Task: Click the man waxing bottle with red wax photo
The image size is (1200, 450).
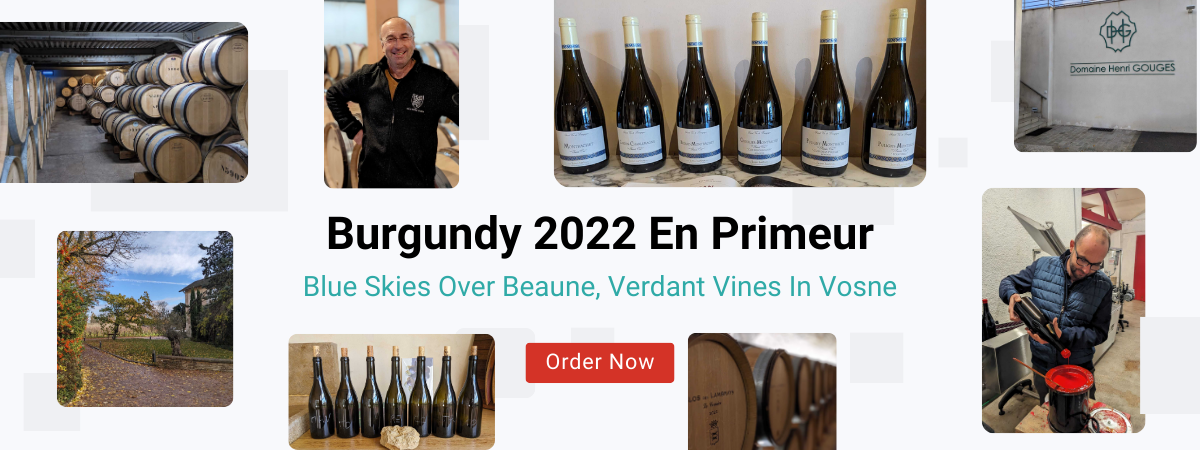Action: click(1063, 310)
